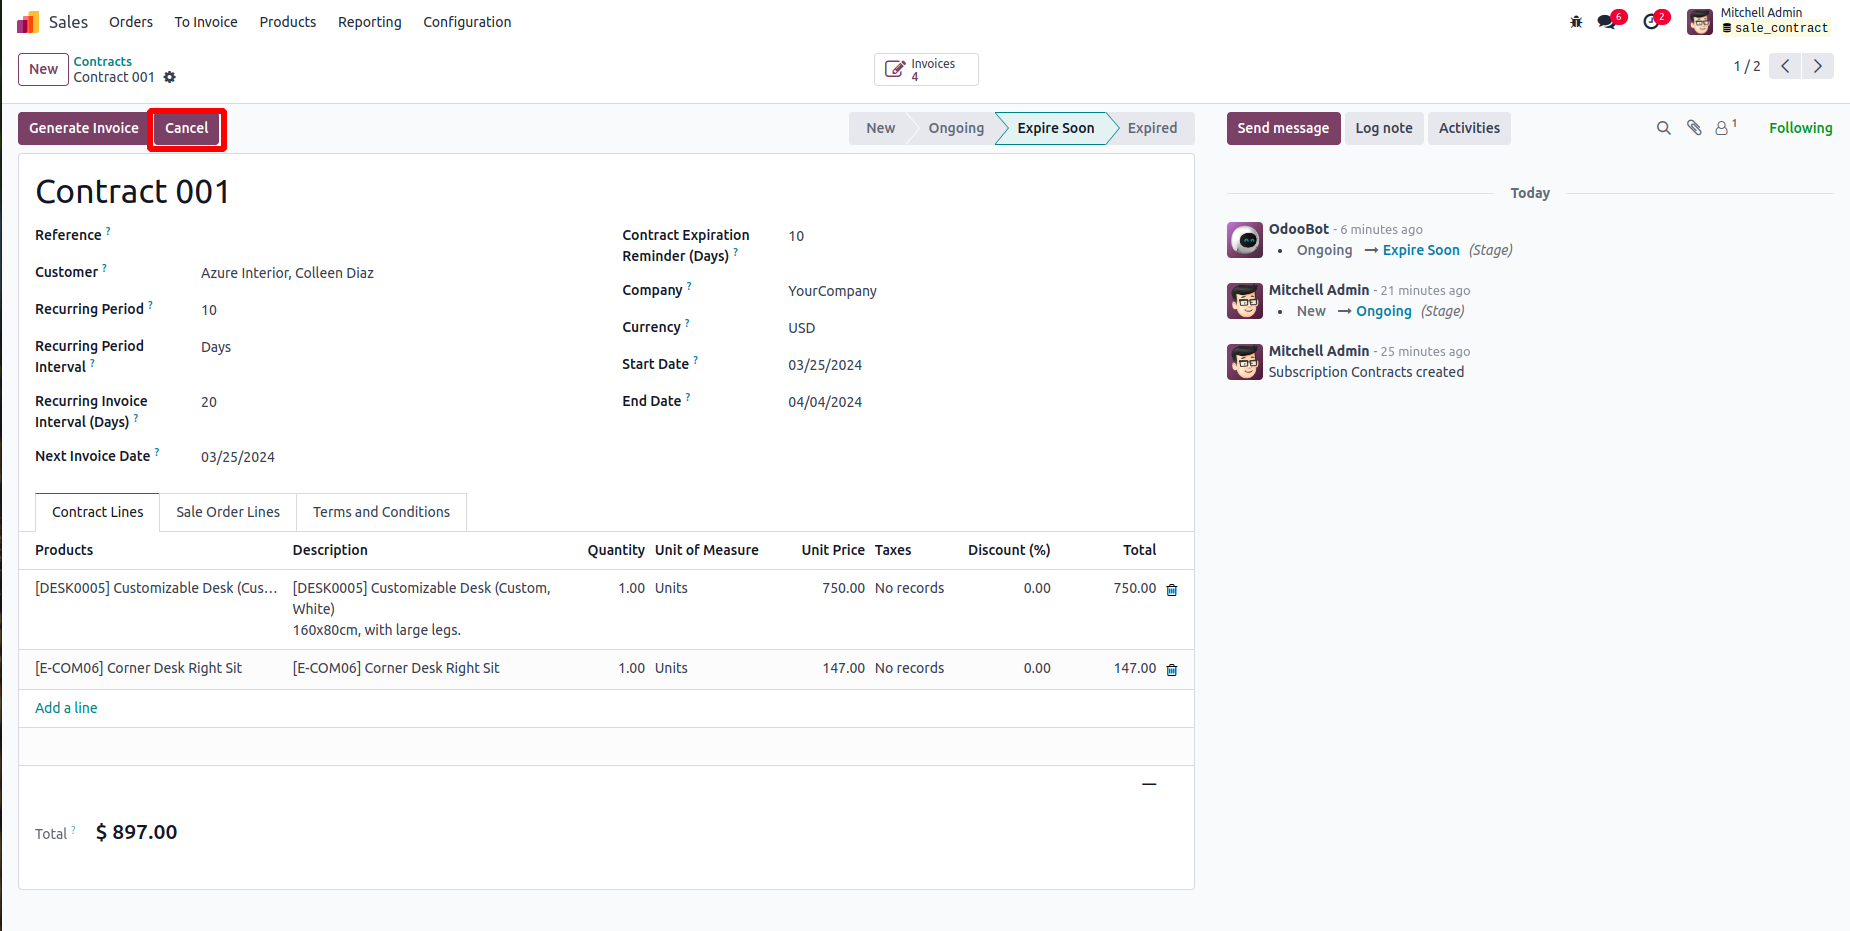Click the gear icon beside Contract 001
The width and height of the screenshot is (1850, 931).
tap(170, 78)
